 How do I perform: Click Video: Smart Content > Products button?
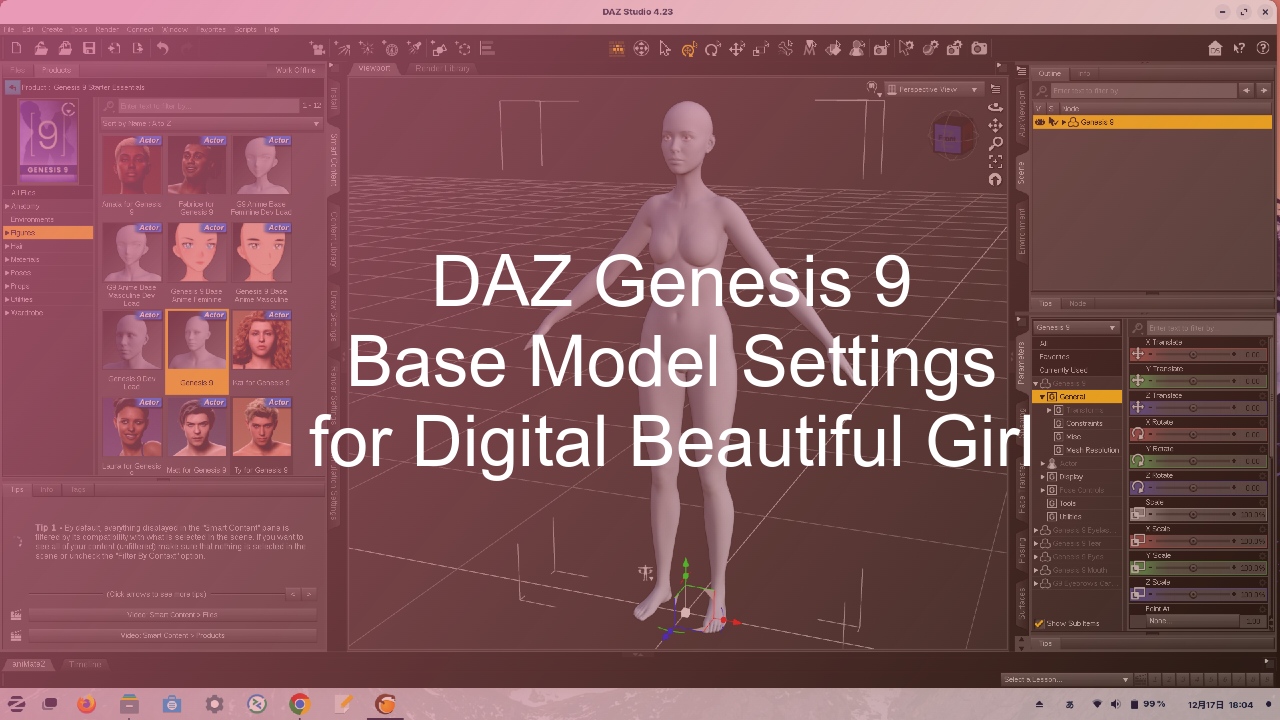(x=172, y=635)
